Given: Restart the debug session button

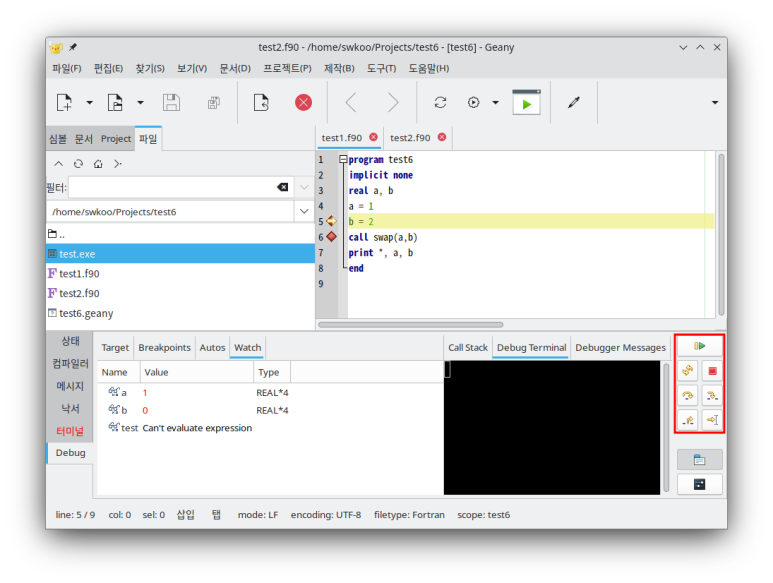Looking at the screenshot, I should (688, 371).
